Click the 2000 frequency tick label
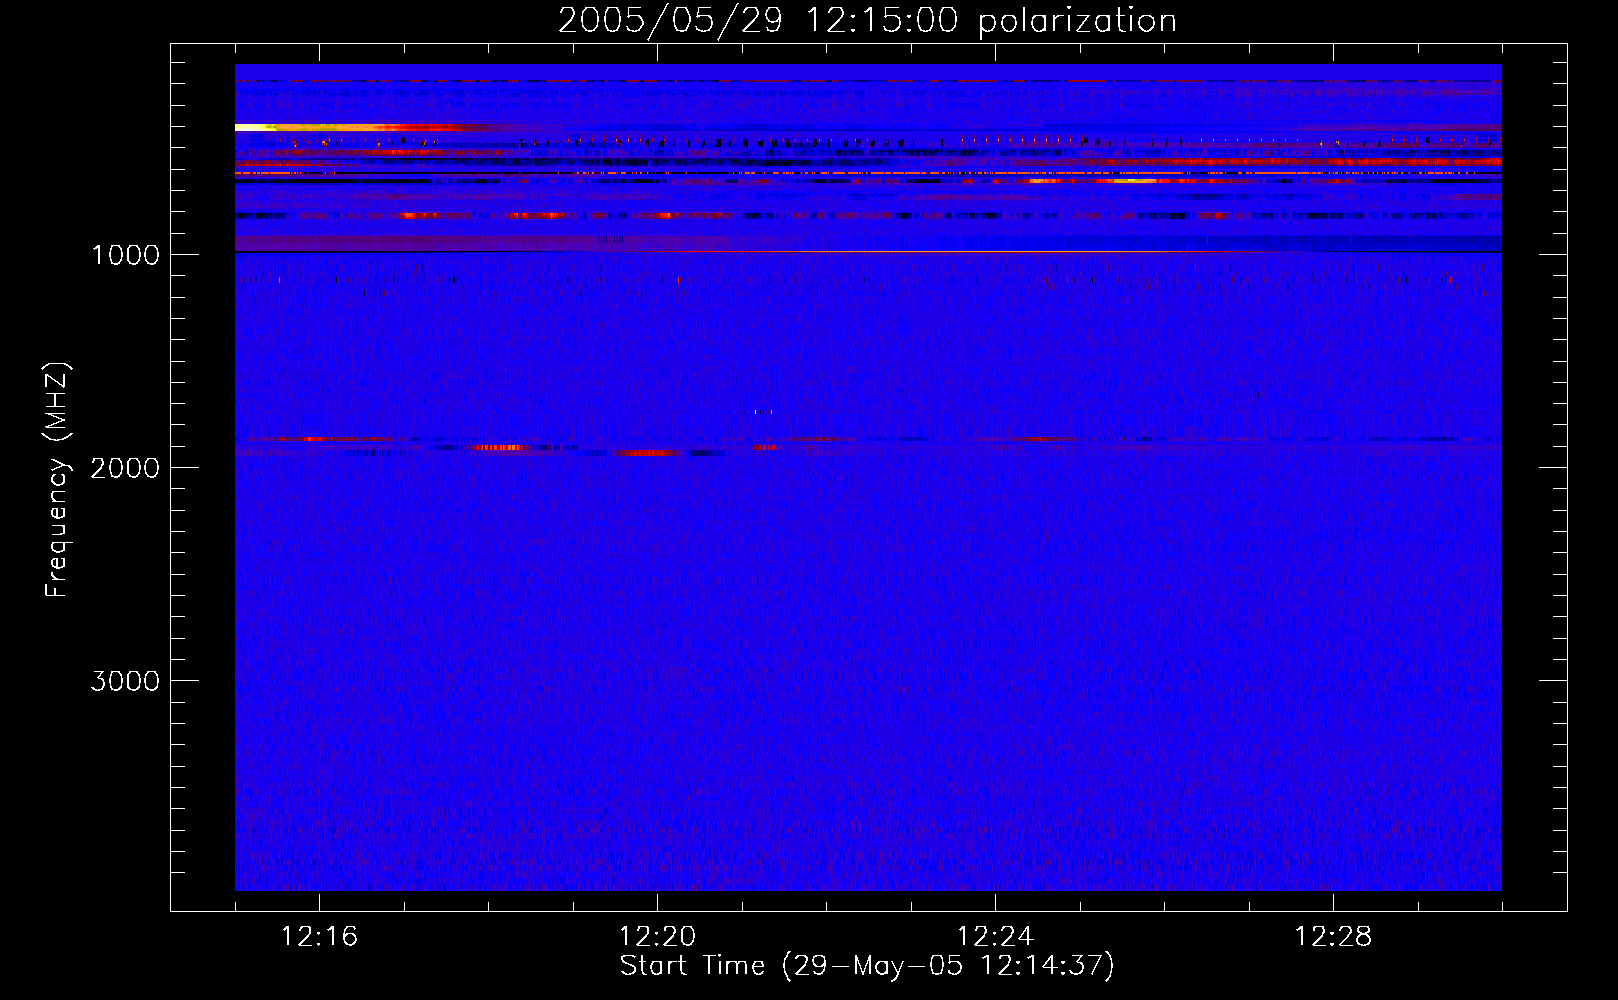The width and height of the screenshot is (1618, 1000). 125,468
